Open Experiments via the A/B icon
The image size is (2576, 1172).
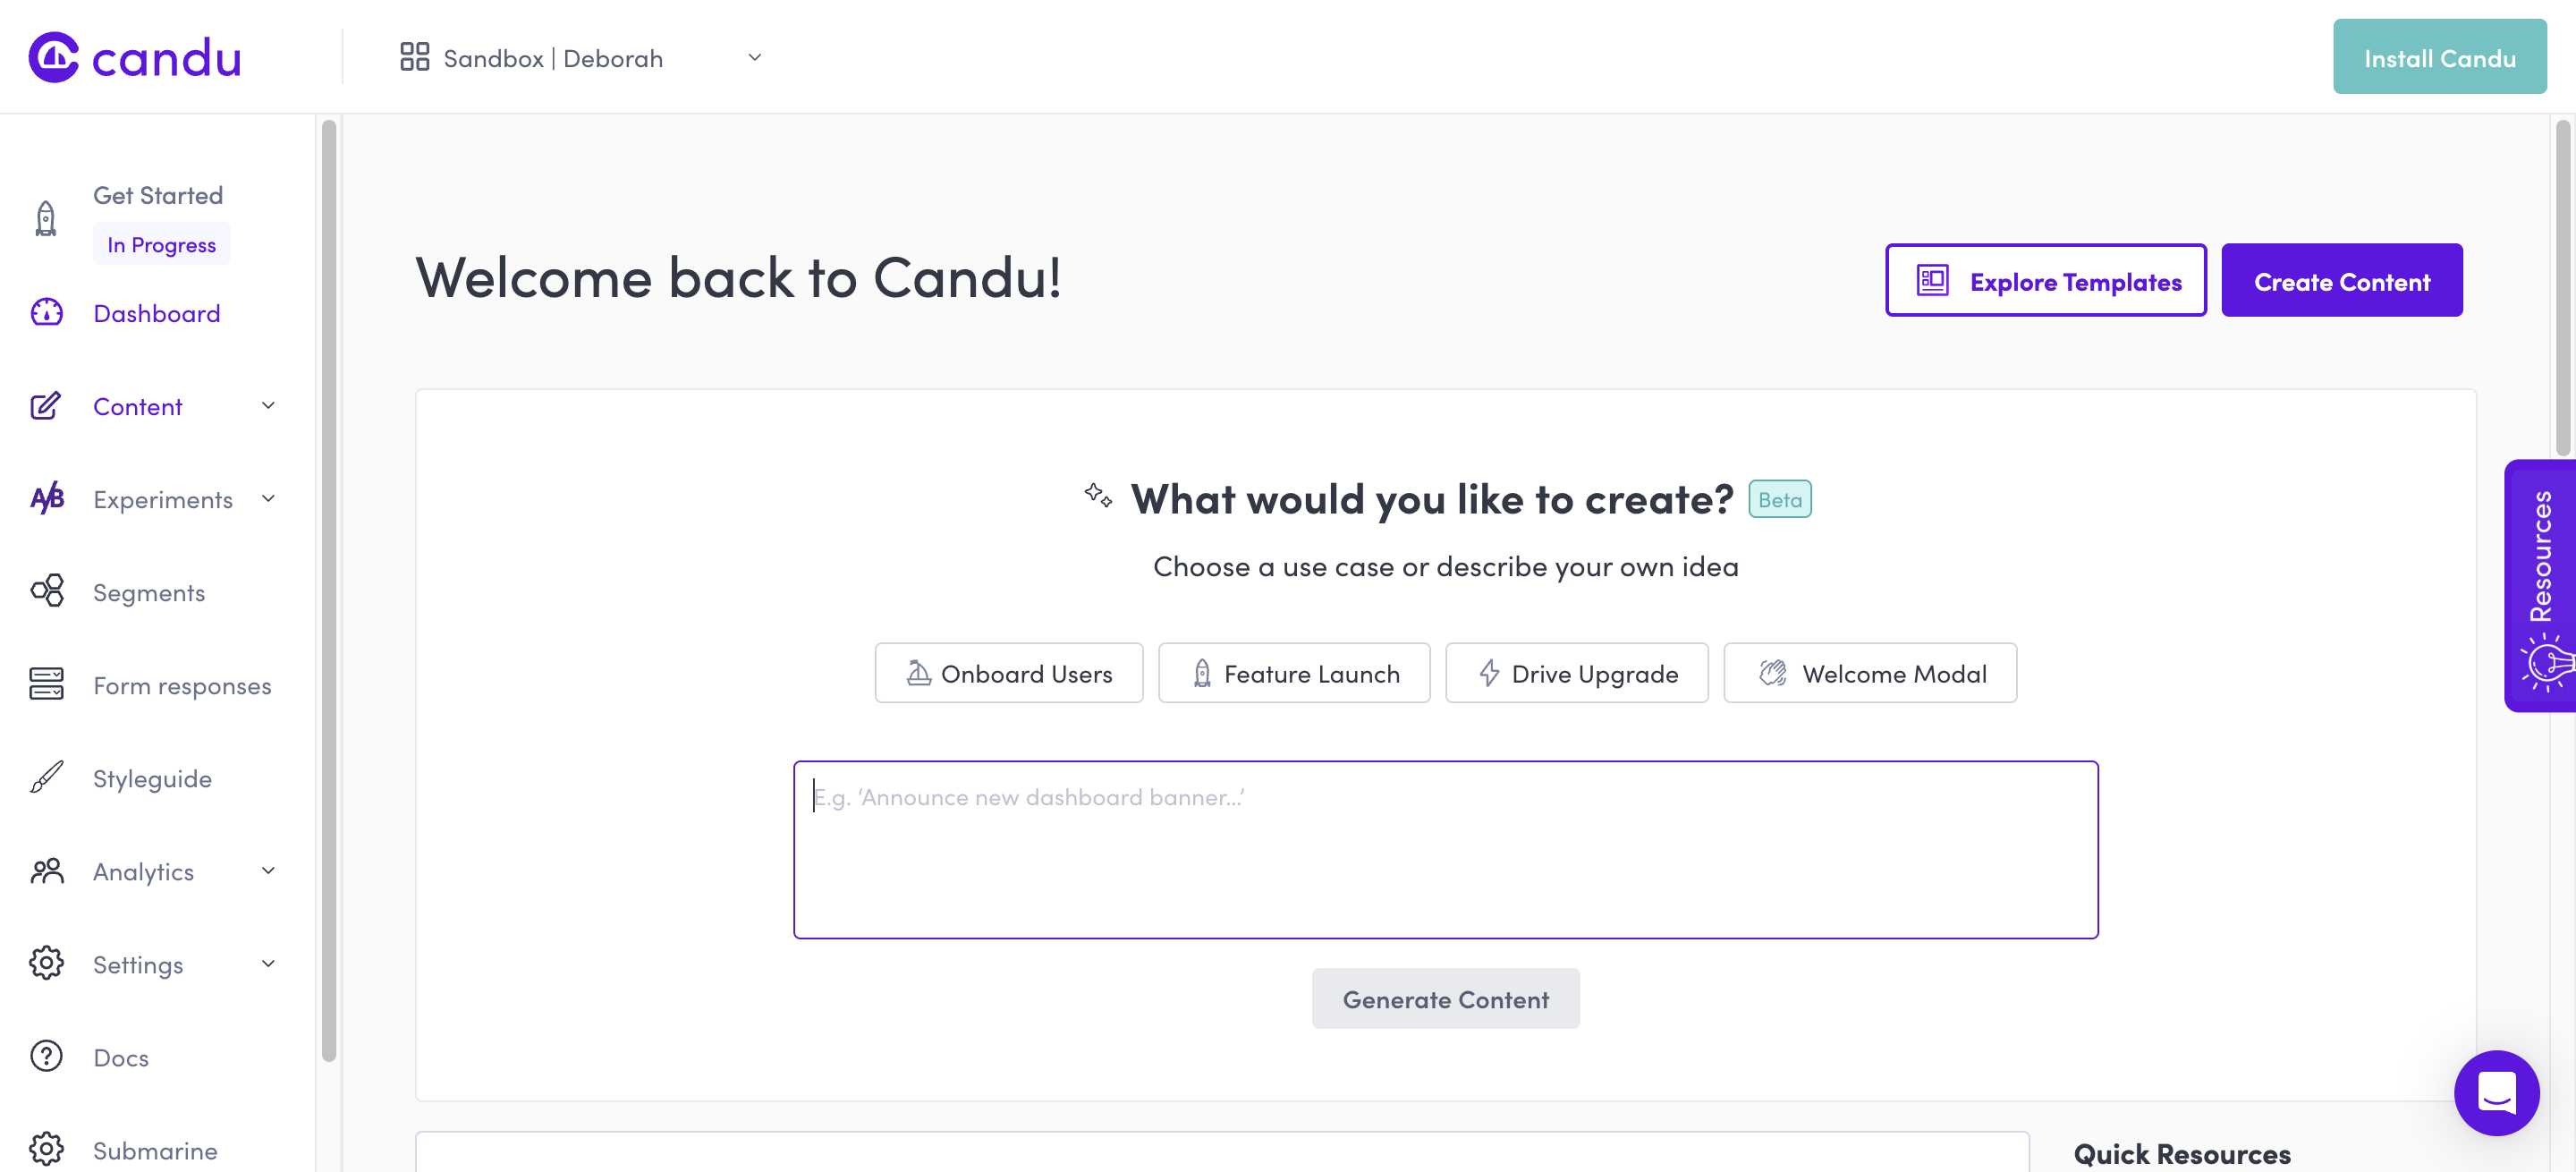(45, 499)
